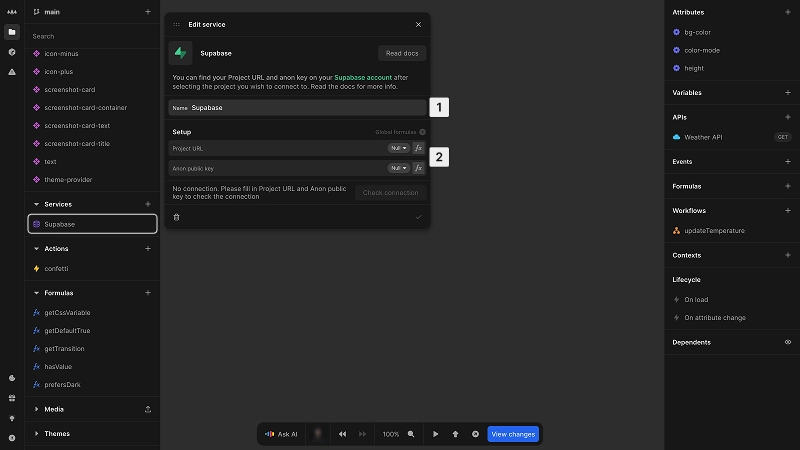Add a new service with Services plus

[x=147, y=204]
